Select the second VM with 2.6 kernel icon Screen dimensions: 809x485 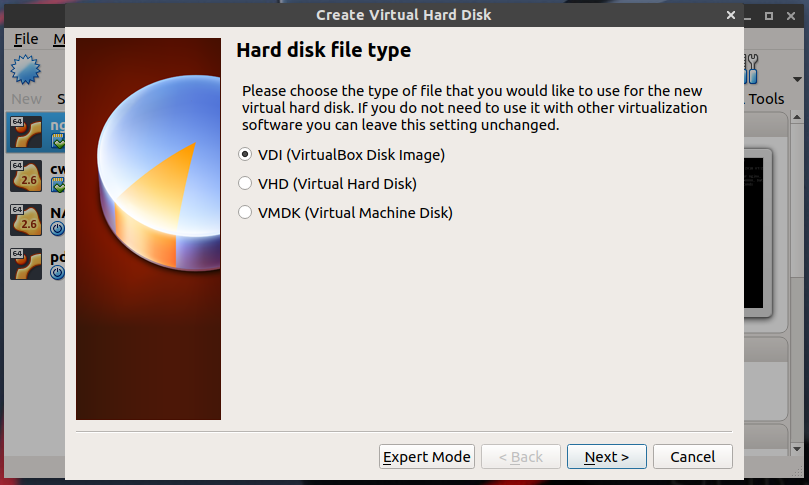(x=24, y=176)
